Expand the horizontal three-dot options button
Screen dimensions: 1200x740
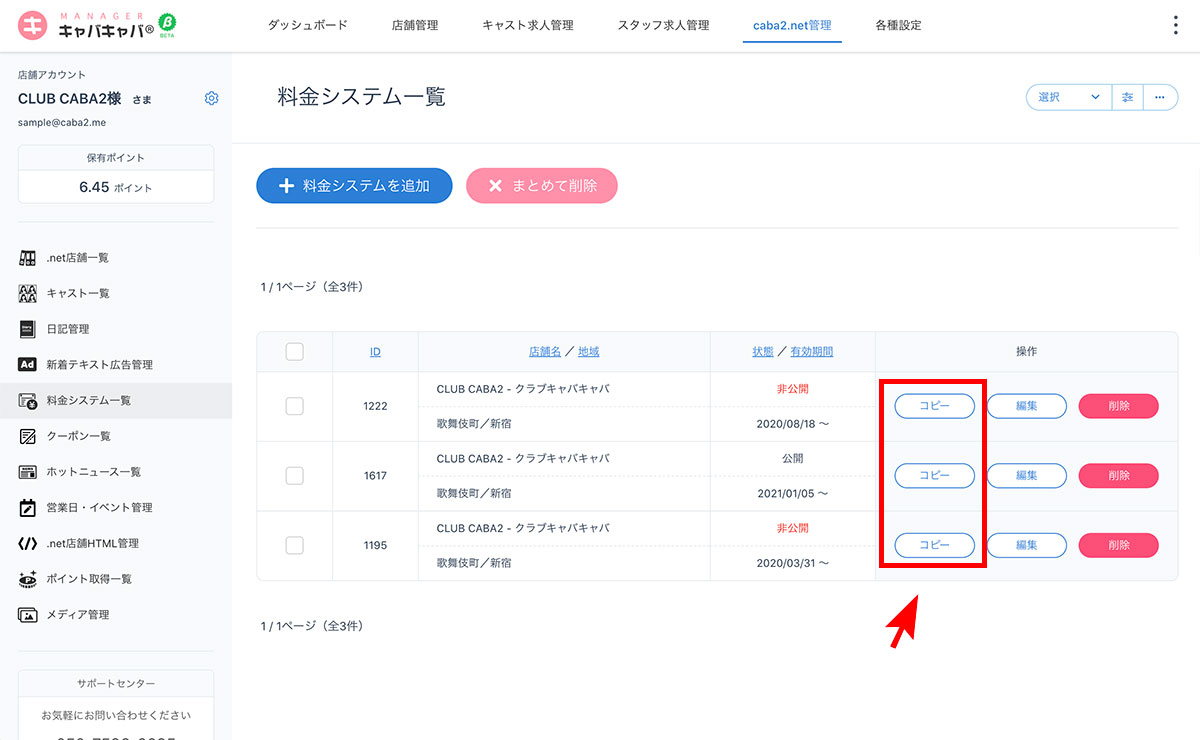coord(1160,97)
